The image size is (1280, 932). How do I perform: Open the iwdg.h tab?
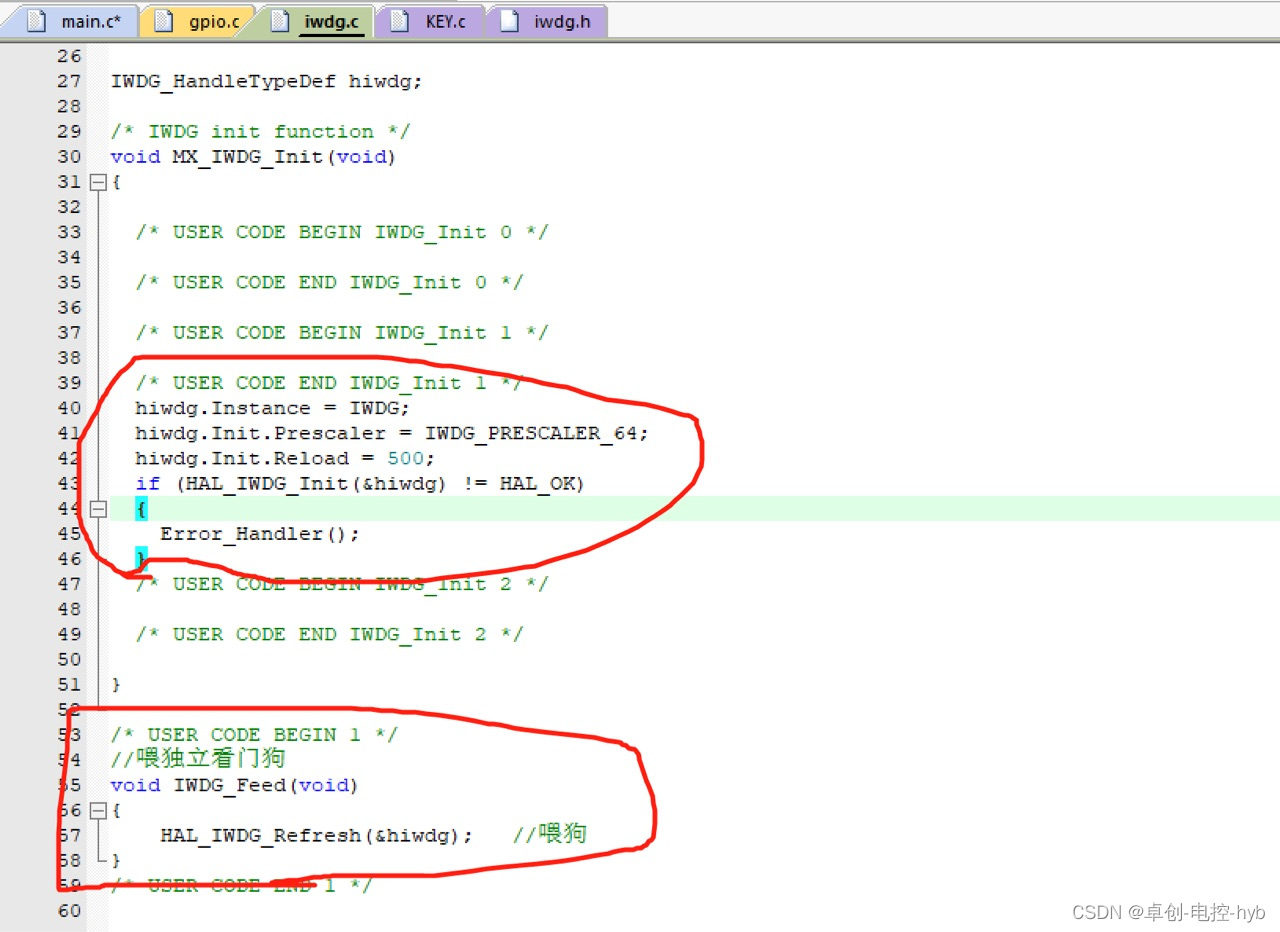click(x=546, y=21)
